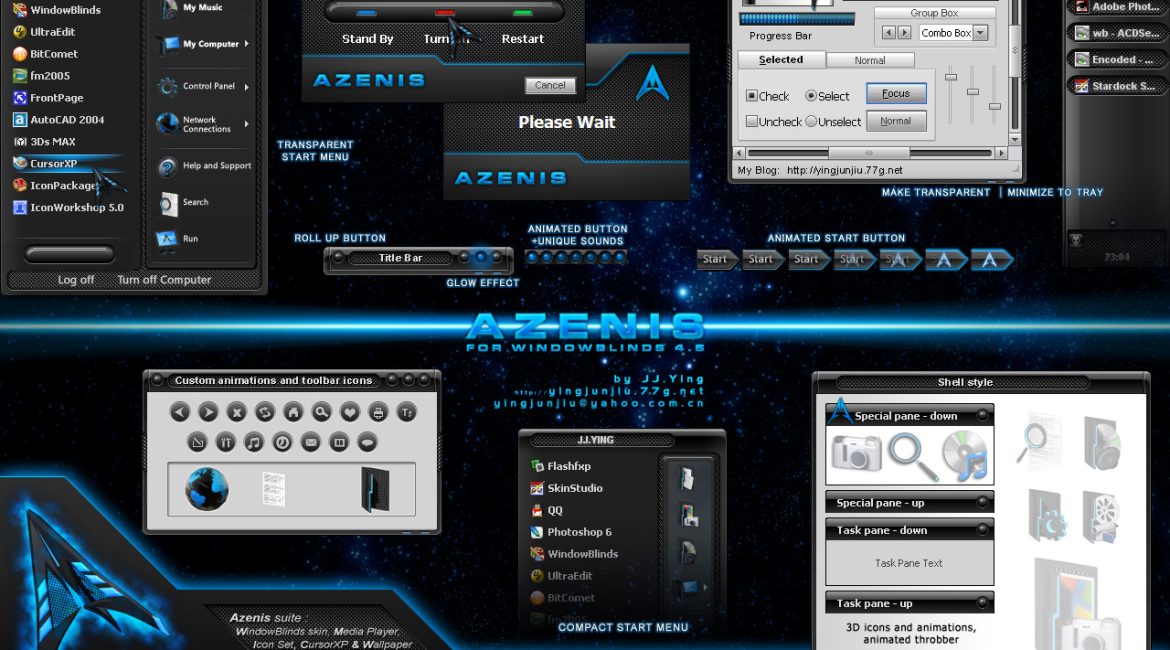Click Restart in shutdown dialog
Viewport: 1170px width, 650px height.
coord(522,39)
